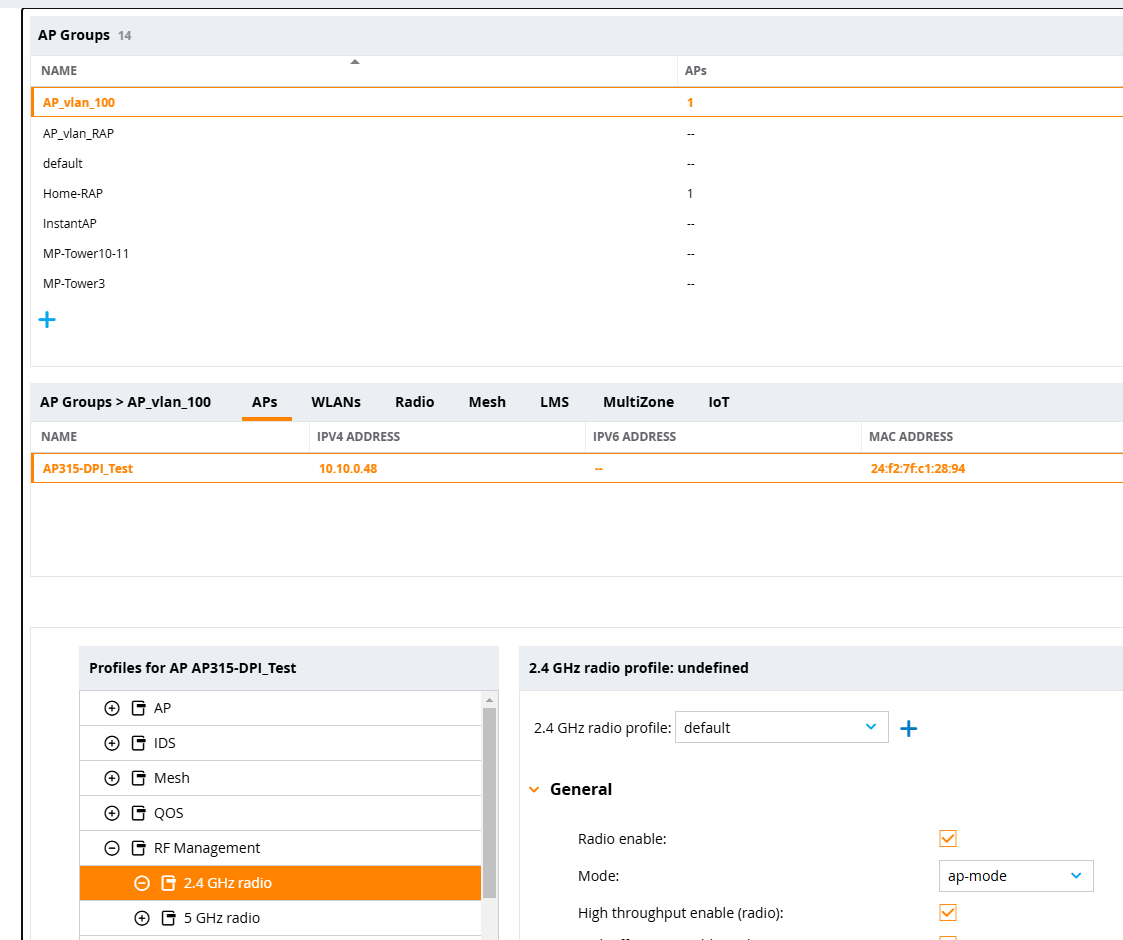Click the IDS profile document icon
1123x940 pixels.
(x=139, y=743)
